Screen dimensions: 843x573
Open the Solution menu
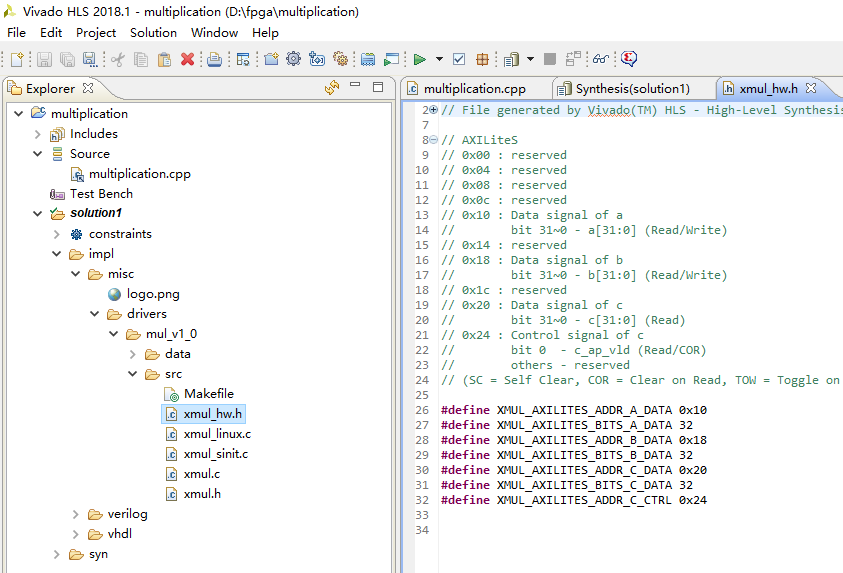pos(153,33)
